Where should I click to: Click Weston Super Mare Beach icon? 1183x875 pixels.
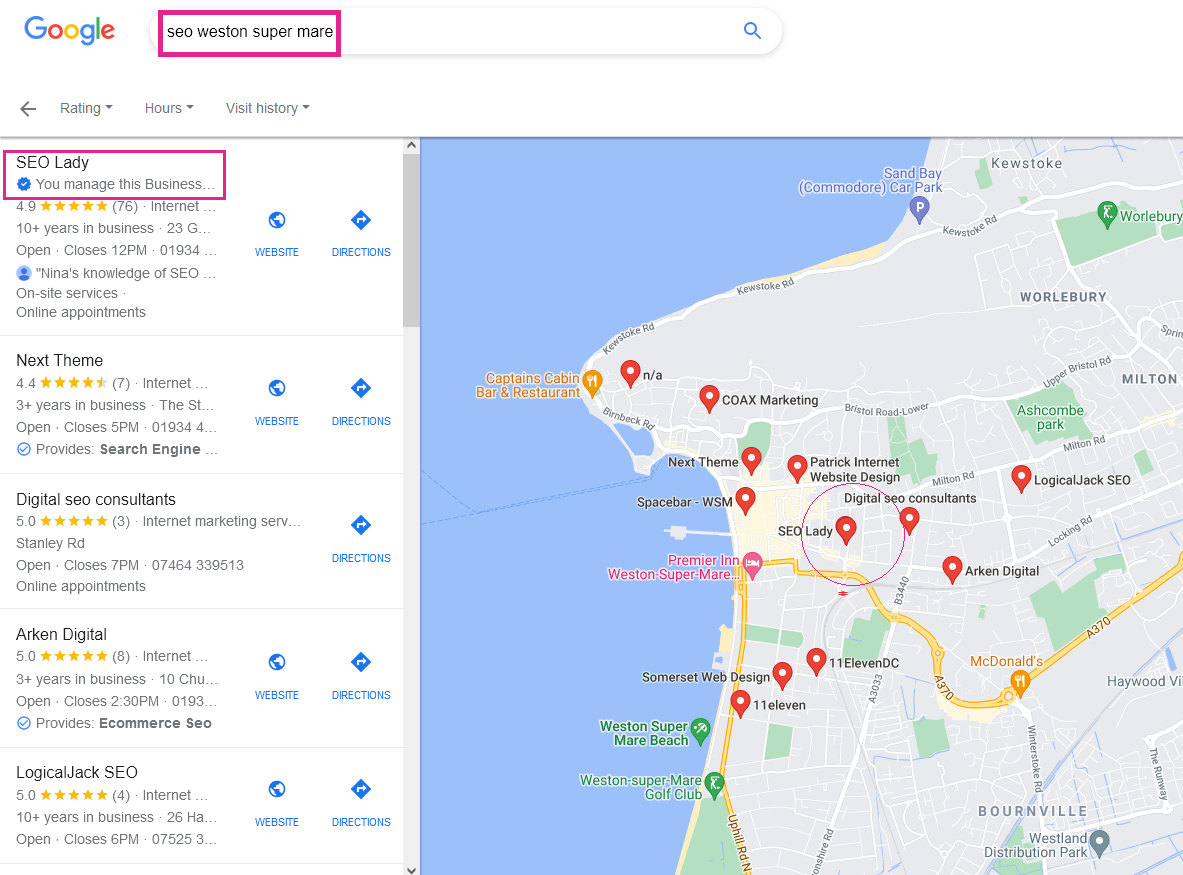(700, 730)
